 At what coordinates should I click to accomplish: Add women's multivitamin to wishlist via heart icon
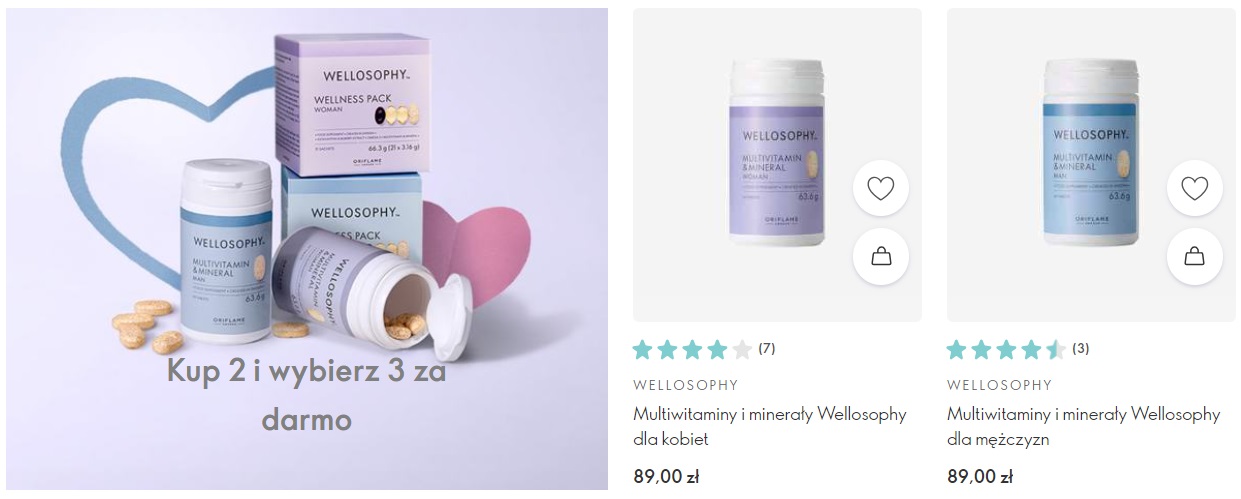point(880,188)
